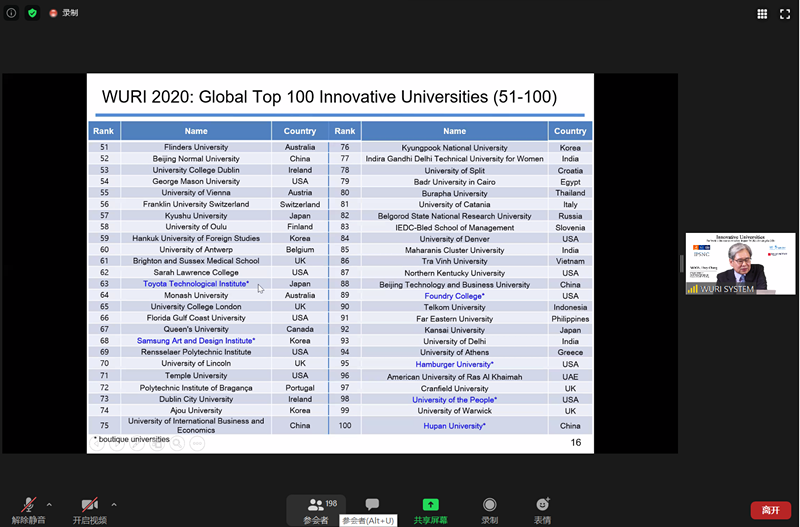800x527 pixels.
Task: Click the divider handle beside video panel
Action: [682, 263]
